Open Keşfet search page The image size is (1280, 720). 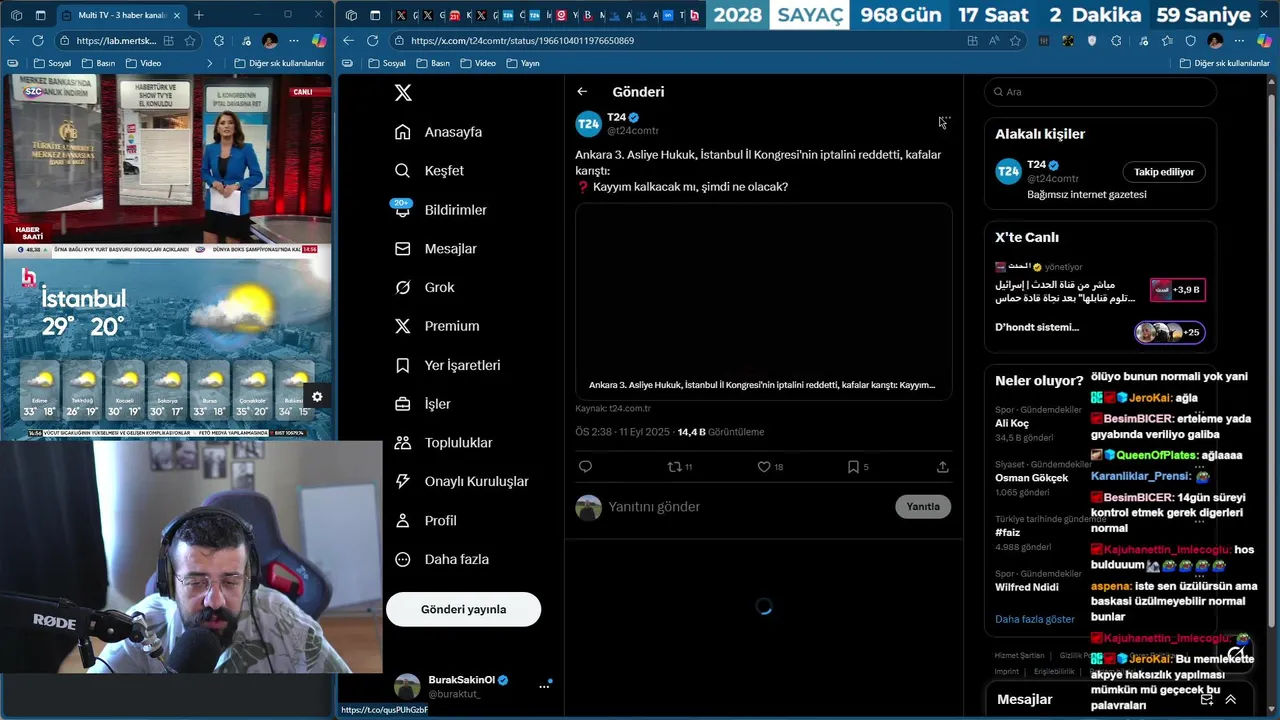[x=430, y=171]
